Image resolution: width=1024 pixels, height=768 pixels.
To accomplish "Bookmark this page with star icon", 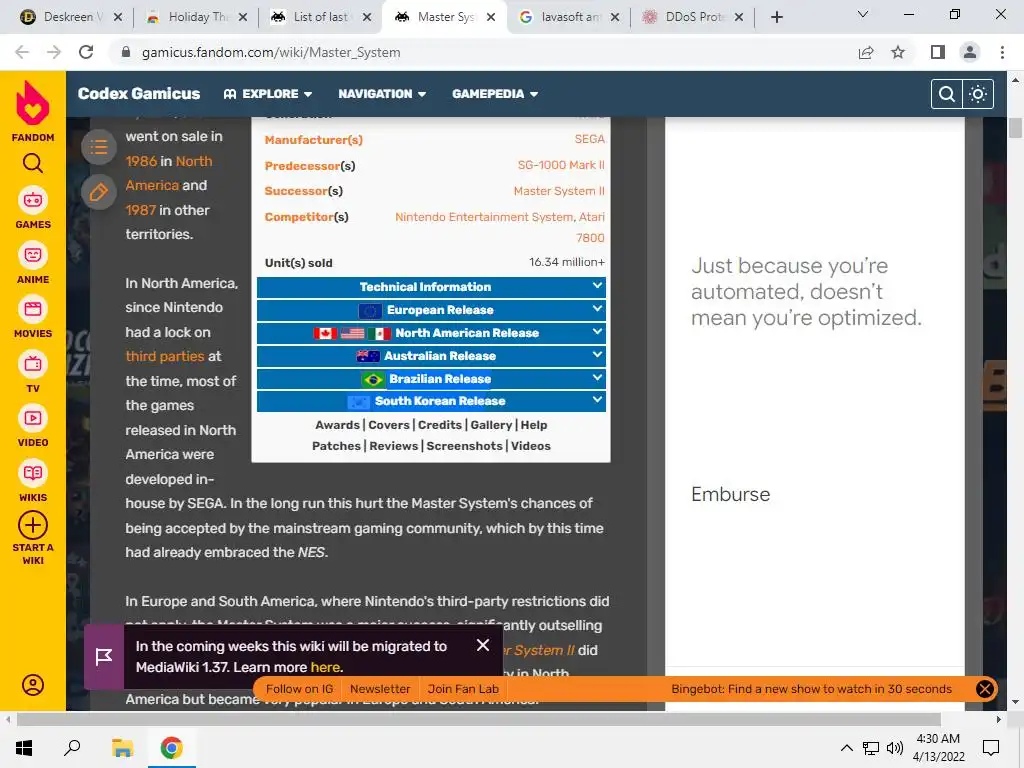I will coord(898,52).
